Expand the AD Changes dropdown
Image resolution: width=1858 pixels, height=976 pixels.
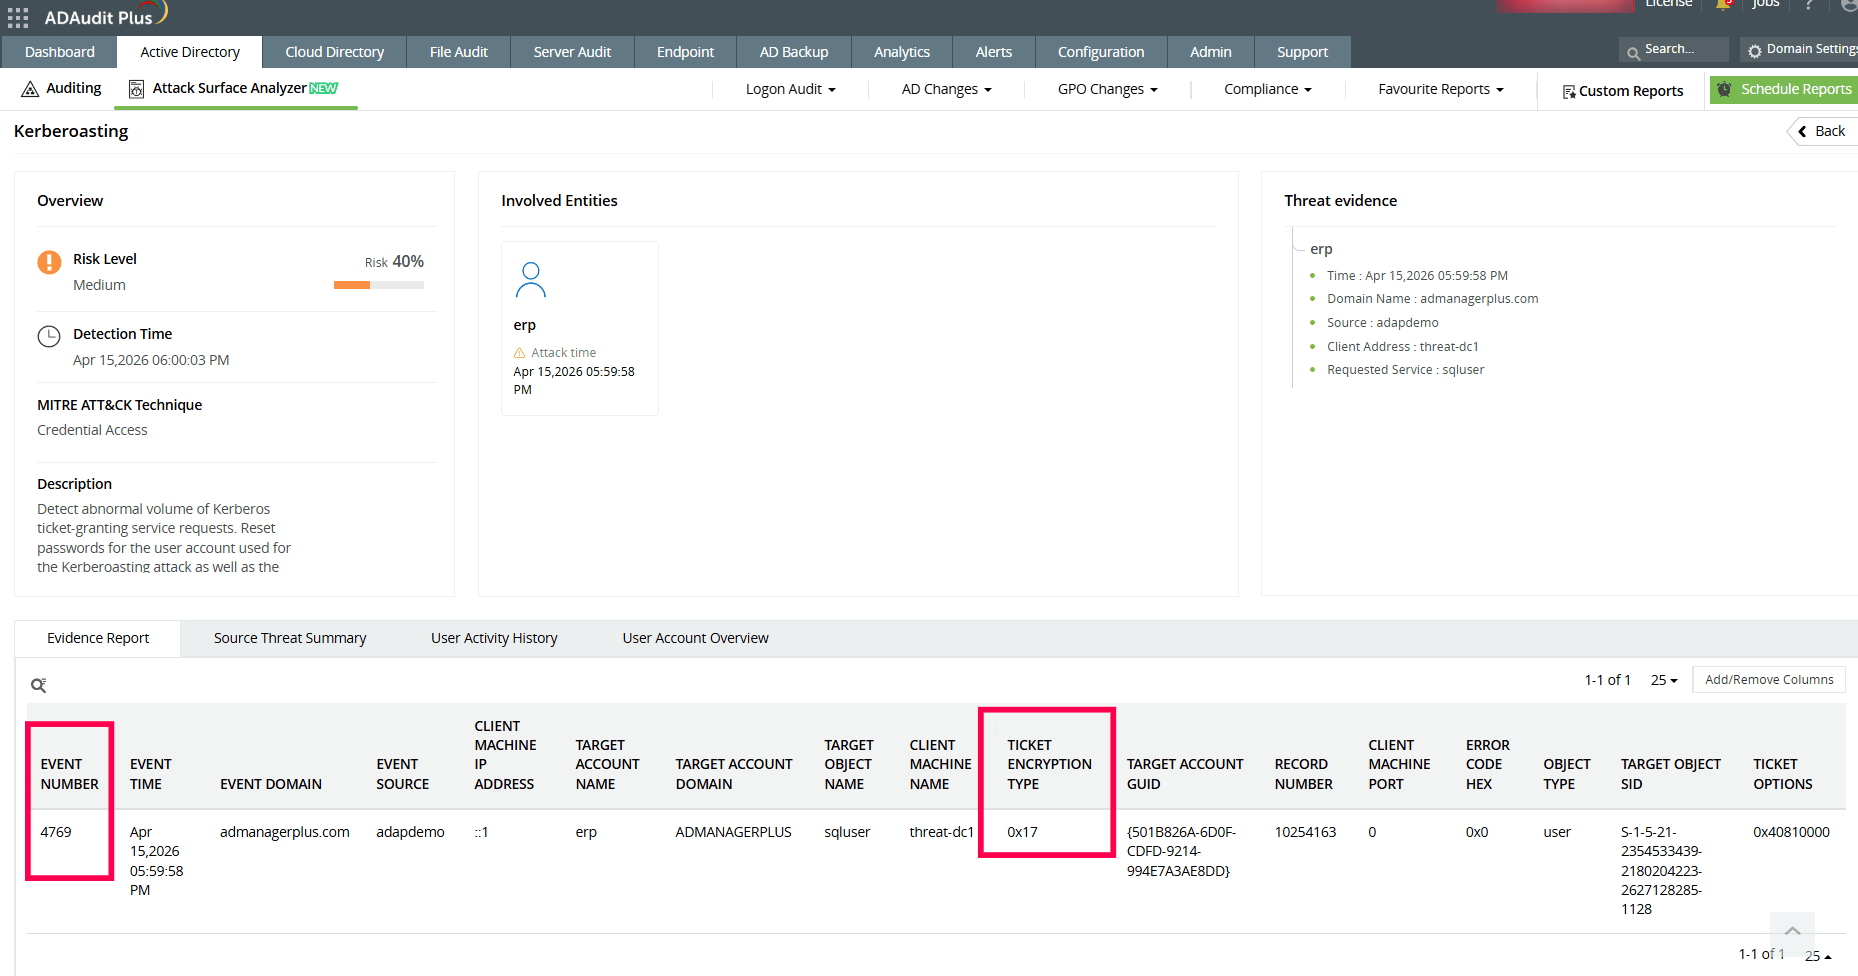click(946, 89)
